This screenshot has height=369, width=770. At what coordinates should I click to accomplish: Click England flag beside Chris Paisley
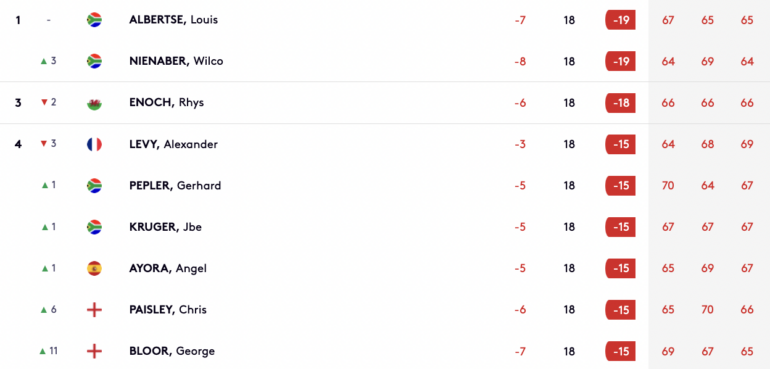click(94, 310)
